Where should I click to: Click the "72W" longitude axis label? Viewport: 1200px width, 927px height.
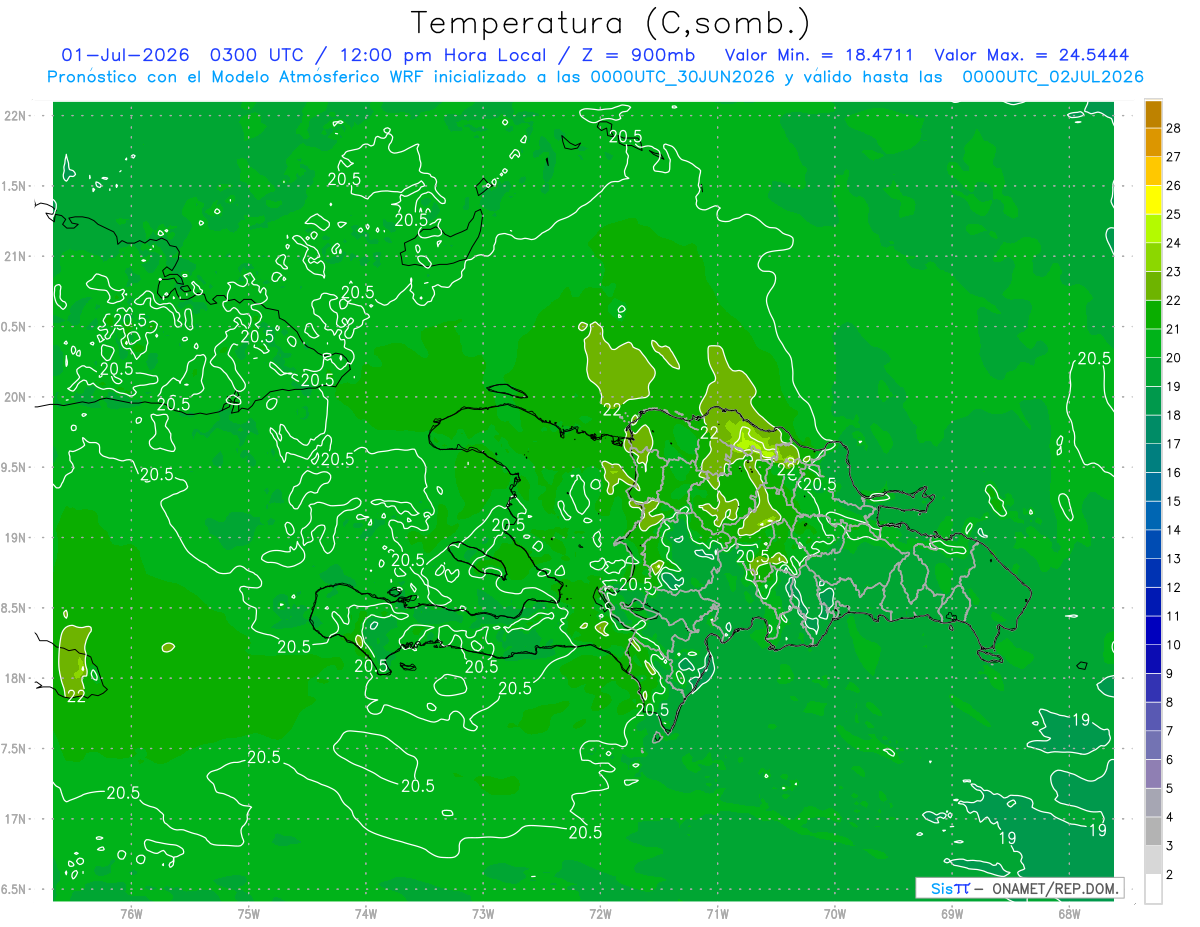[x=600, y=914]
